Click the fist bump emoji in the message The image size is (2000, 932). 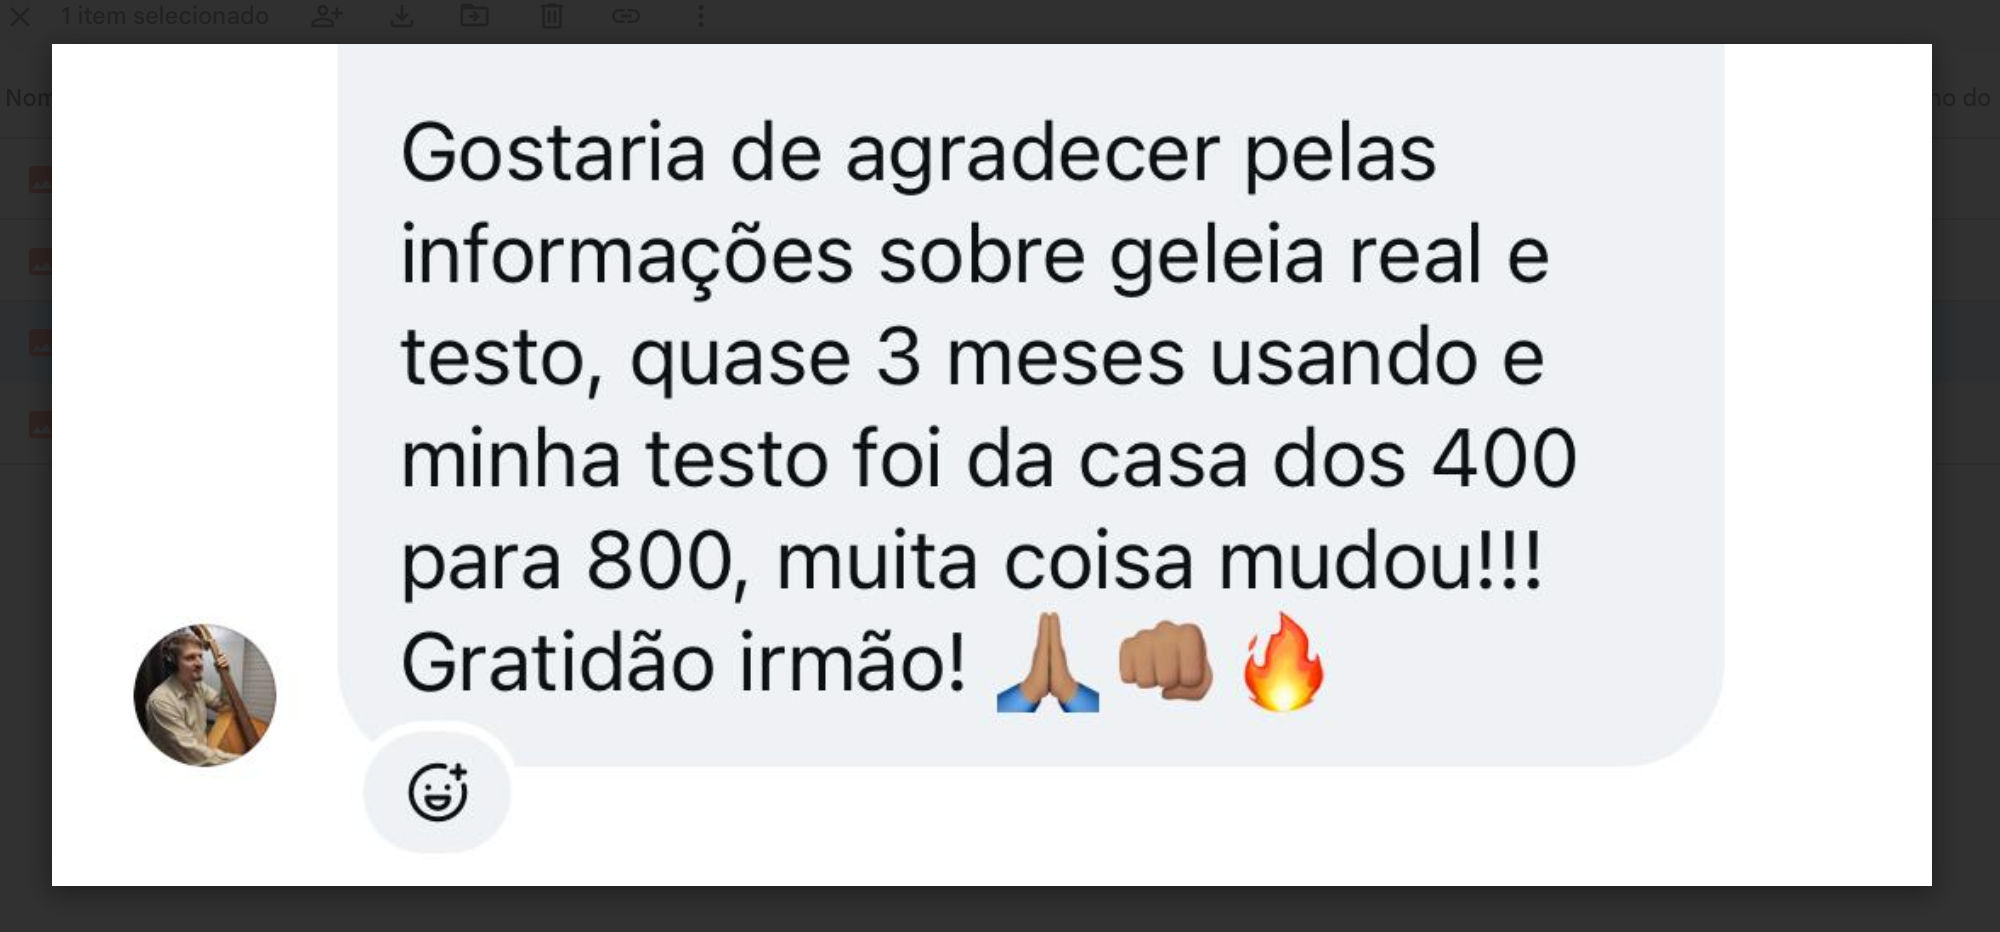[1166, 660]
